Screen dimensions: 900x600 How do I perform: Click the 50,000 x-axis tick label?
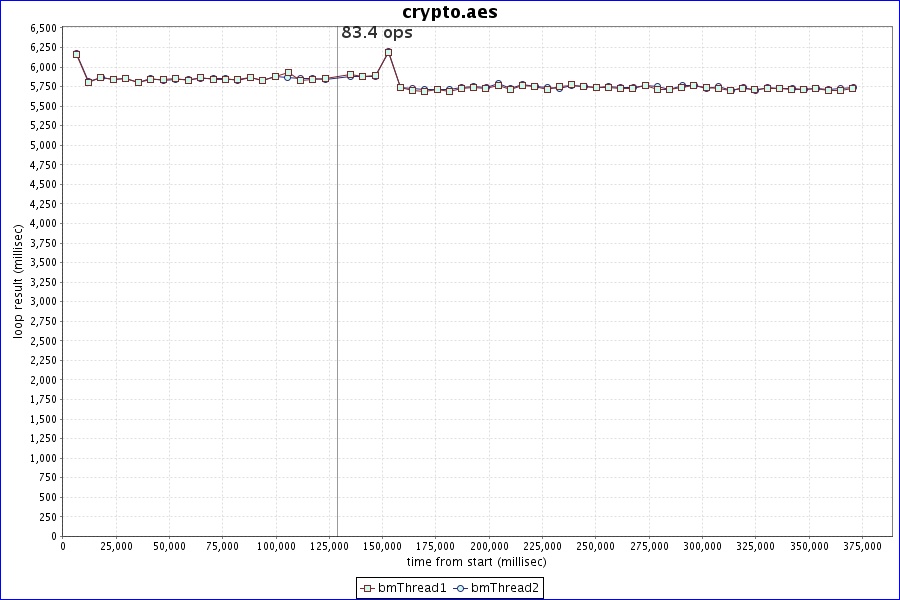pos(169,546)
